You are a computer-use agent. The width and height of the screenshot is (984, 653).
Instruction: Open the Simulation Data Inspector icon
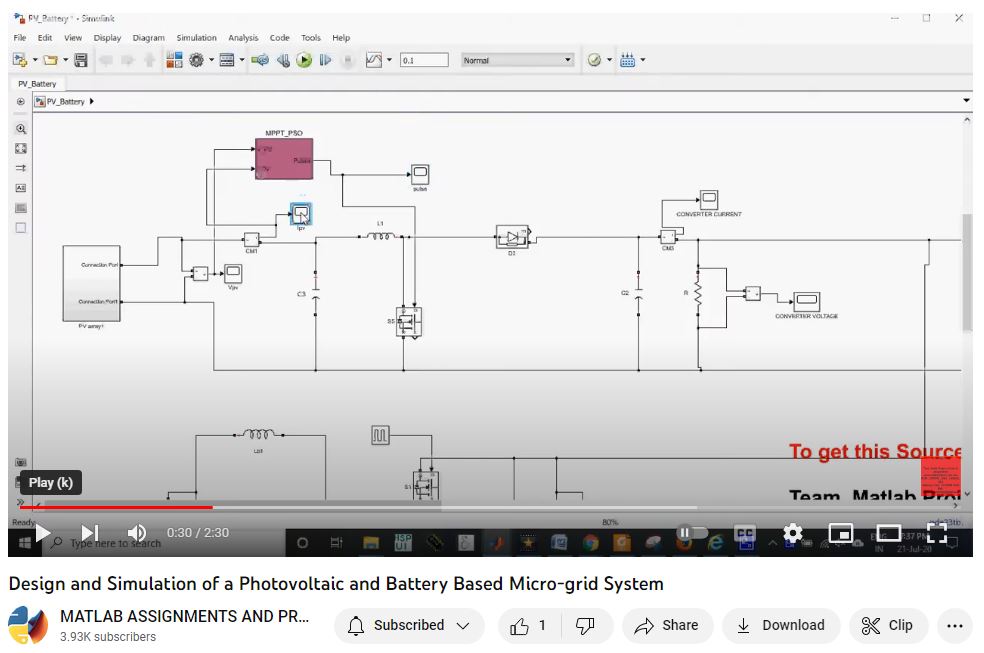pyautogui.click(x=373, y=60)
